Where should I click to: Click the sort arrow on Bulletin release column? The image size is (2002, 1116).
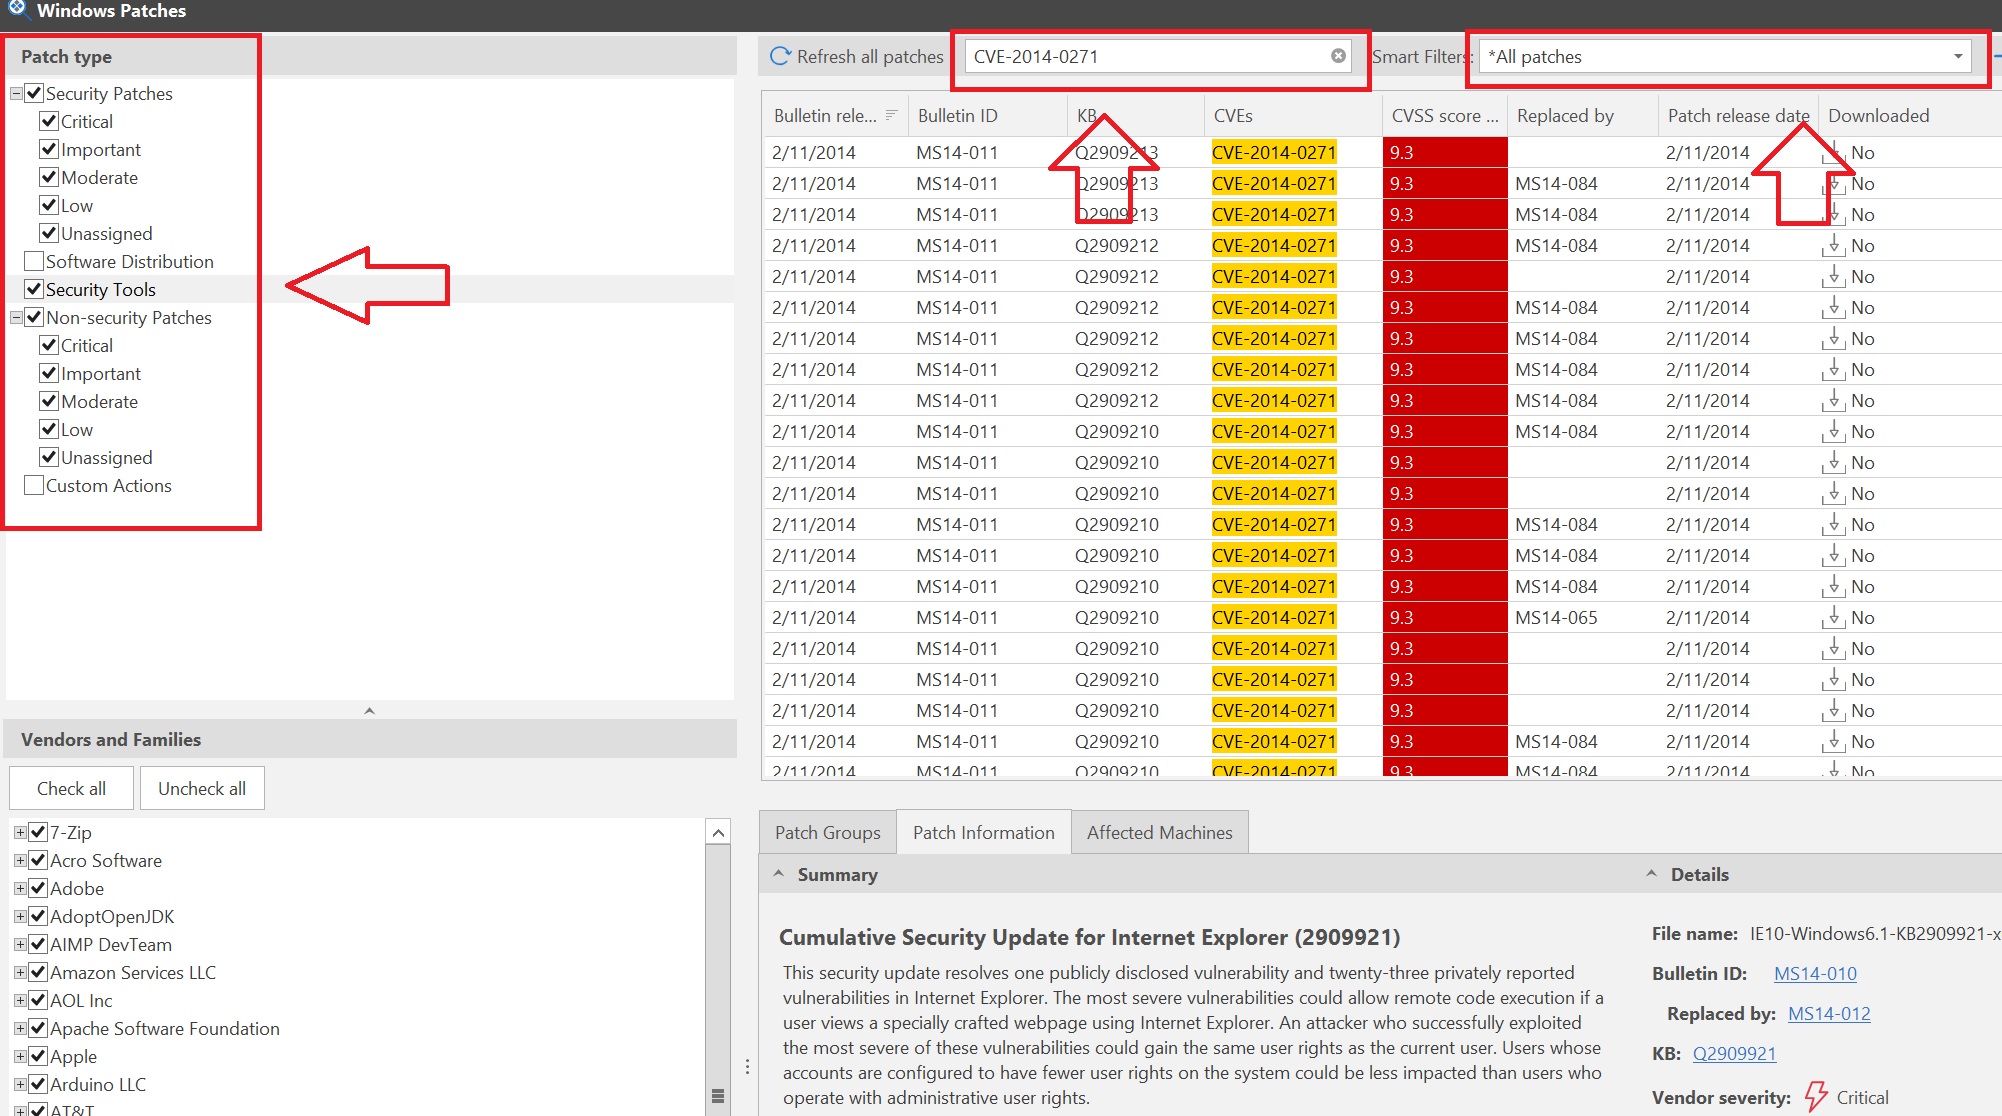pyautogui.click(x=891, y=115)
